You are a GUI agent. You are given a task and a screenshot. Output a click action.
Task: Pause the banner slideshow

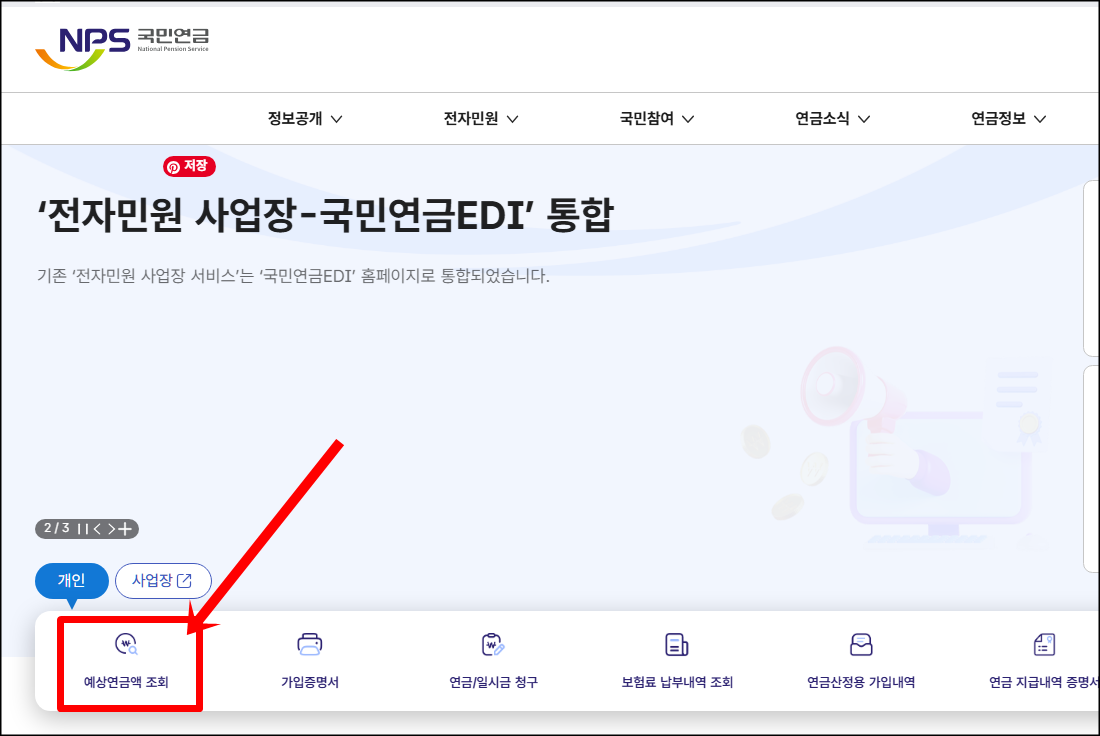(83, 529)
